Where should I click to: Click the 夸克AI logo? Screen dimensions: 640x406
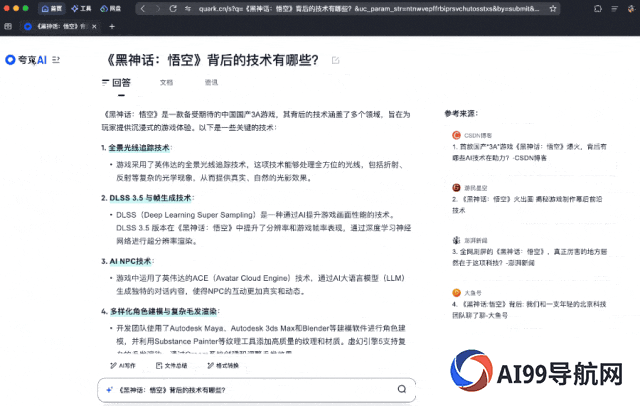26,60
